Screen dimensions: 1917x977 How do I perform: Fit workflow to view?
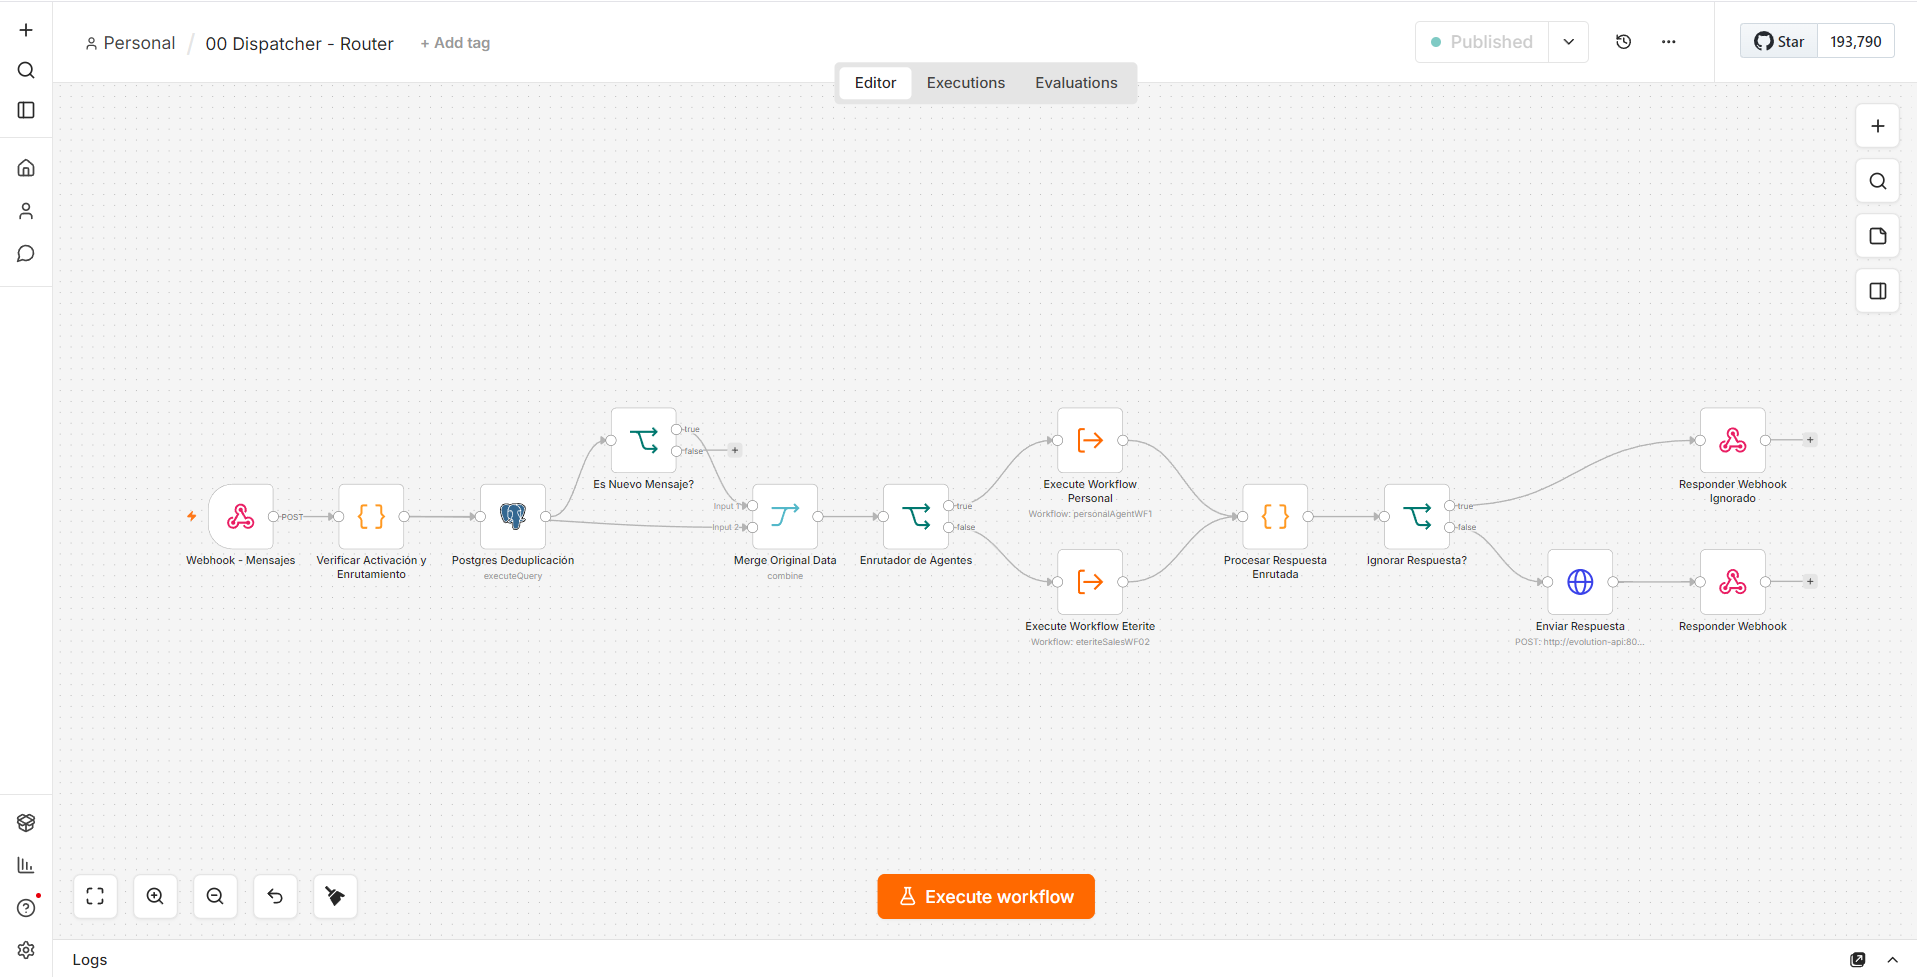[95, 896]
